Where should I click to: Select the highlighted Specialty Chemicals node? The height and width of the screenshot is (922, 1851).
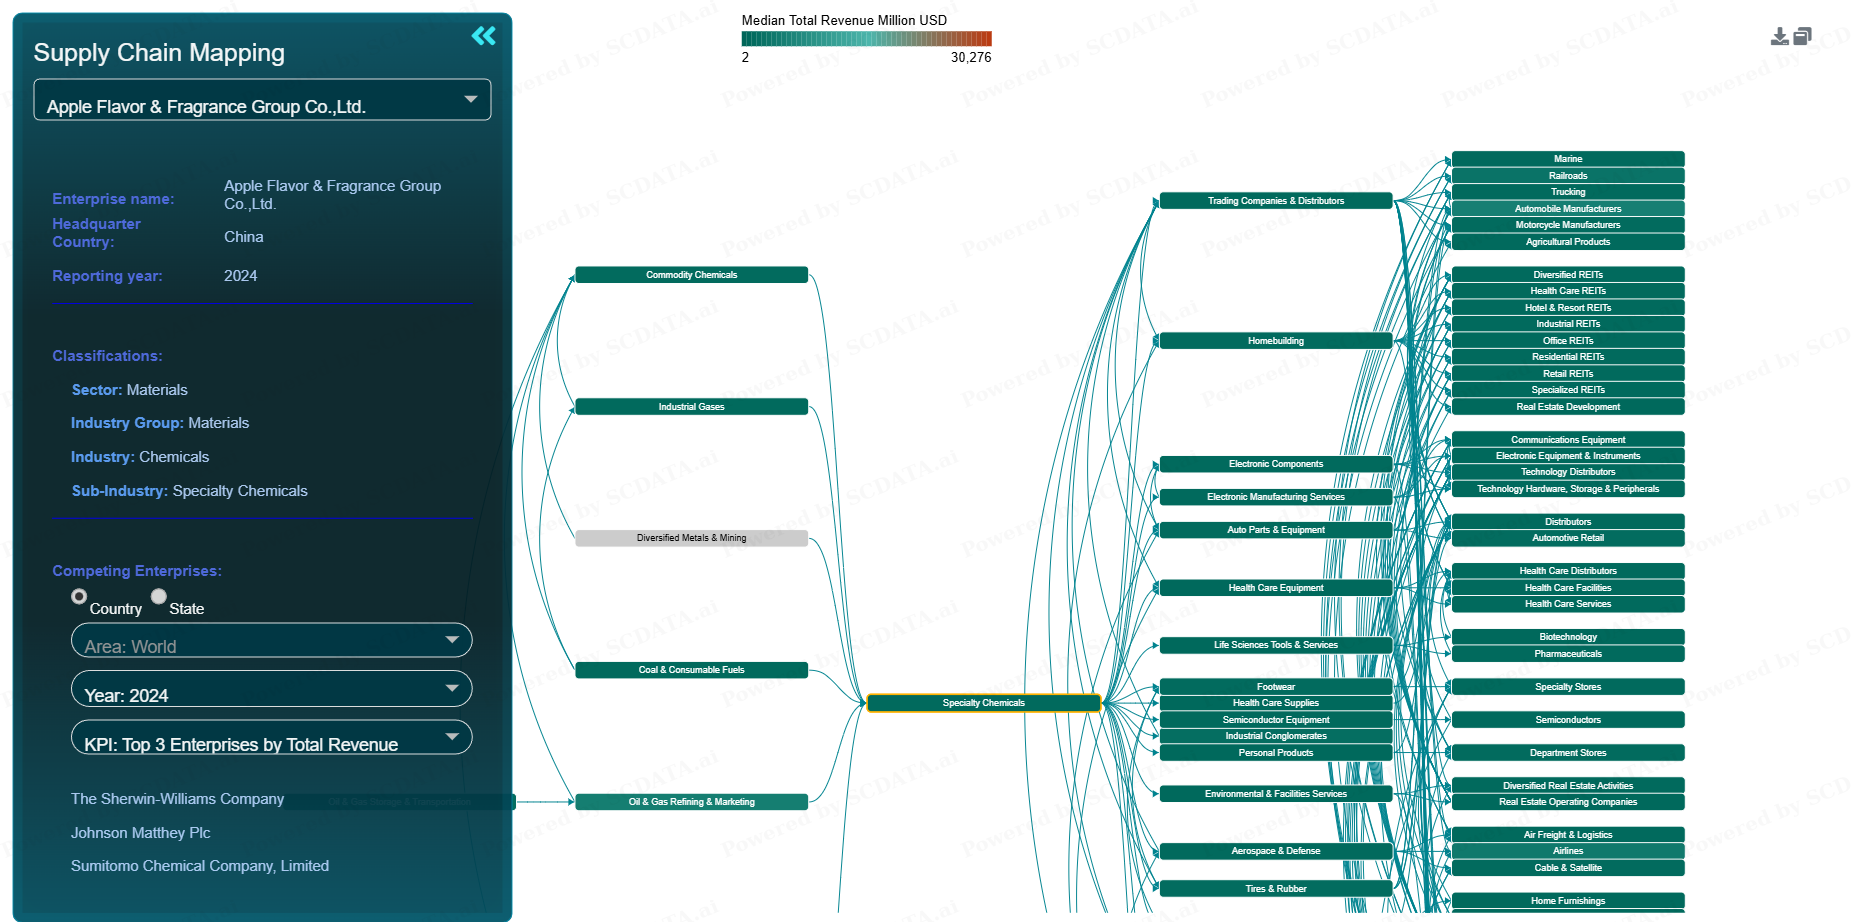coord(983,703)
